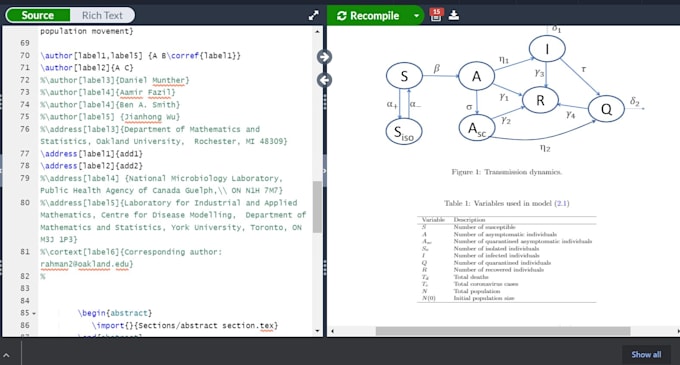This screenshot has height=365, width=680.
Task: Click PDF scrollbar left arrow
Action: pyautogui.click(x=333, y=331)
